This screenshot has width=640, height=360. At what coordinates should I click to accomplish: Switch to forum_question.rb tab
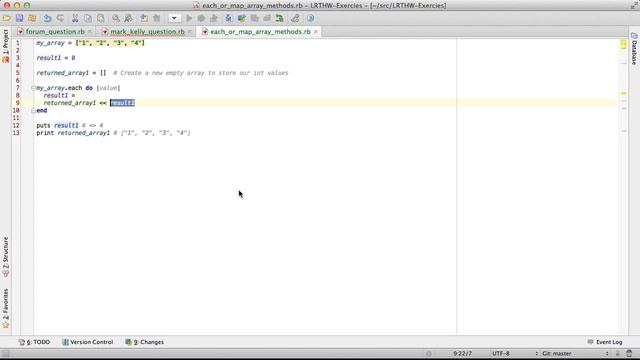tap(55, 31)
